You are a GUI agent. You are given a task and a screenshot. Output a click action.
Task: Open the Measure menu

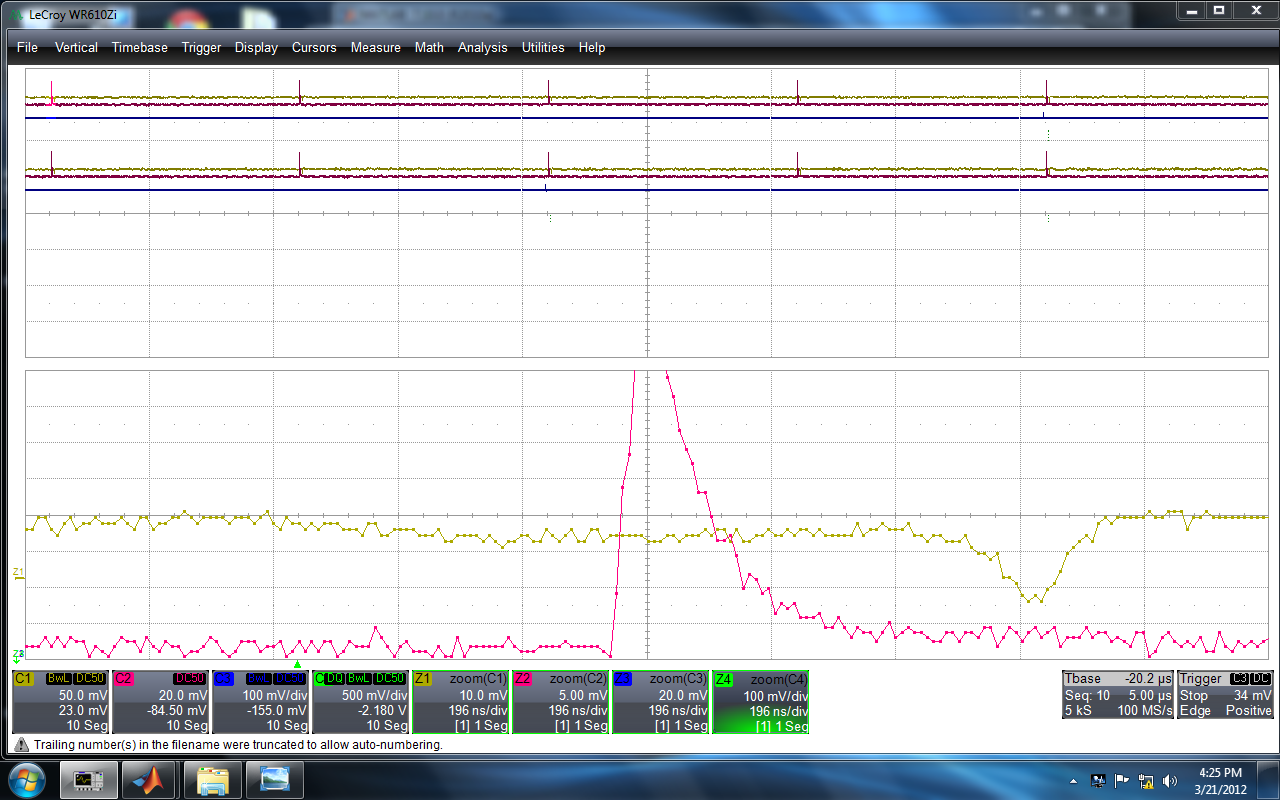tap(375, 48)
